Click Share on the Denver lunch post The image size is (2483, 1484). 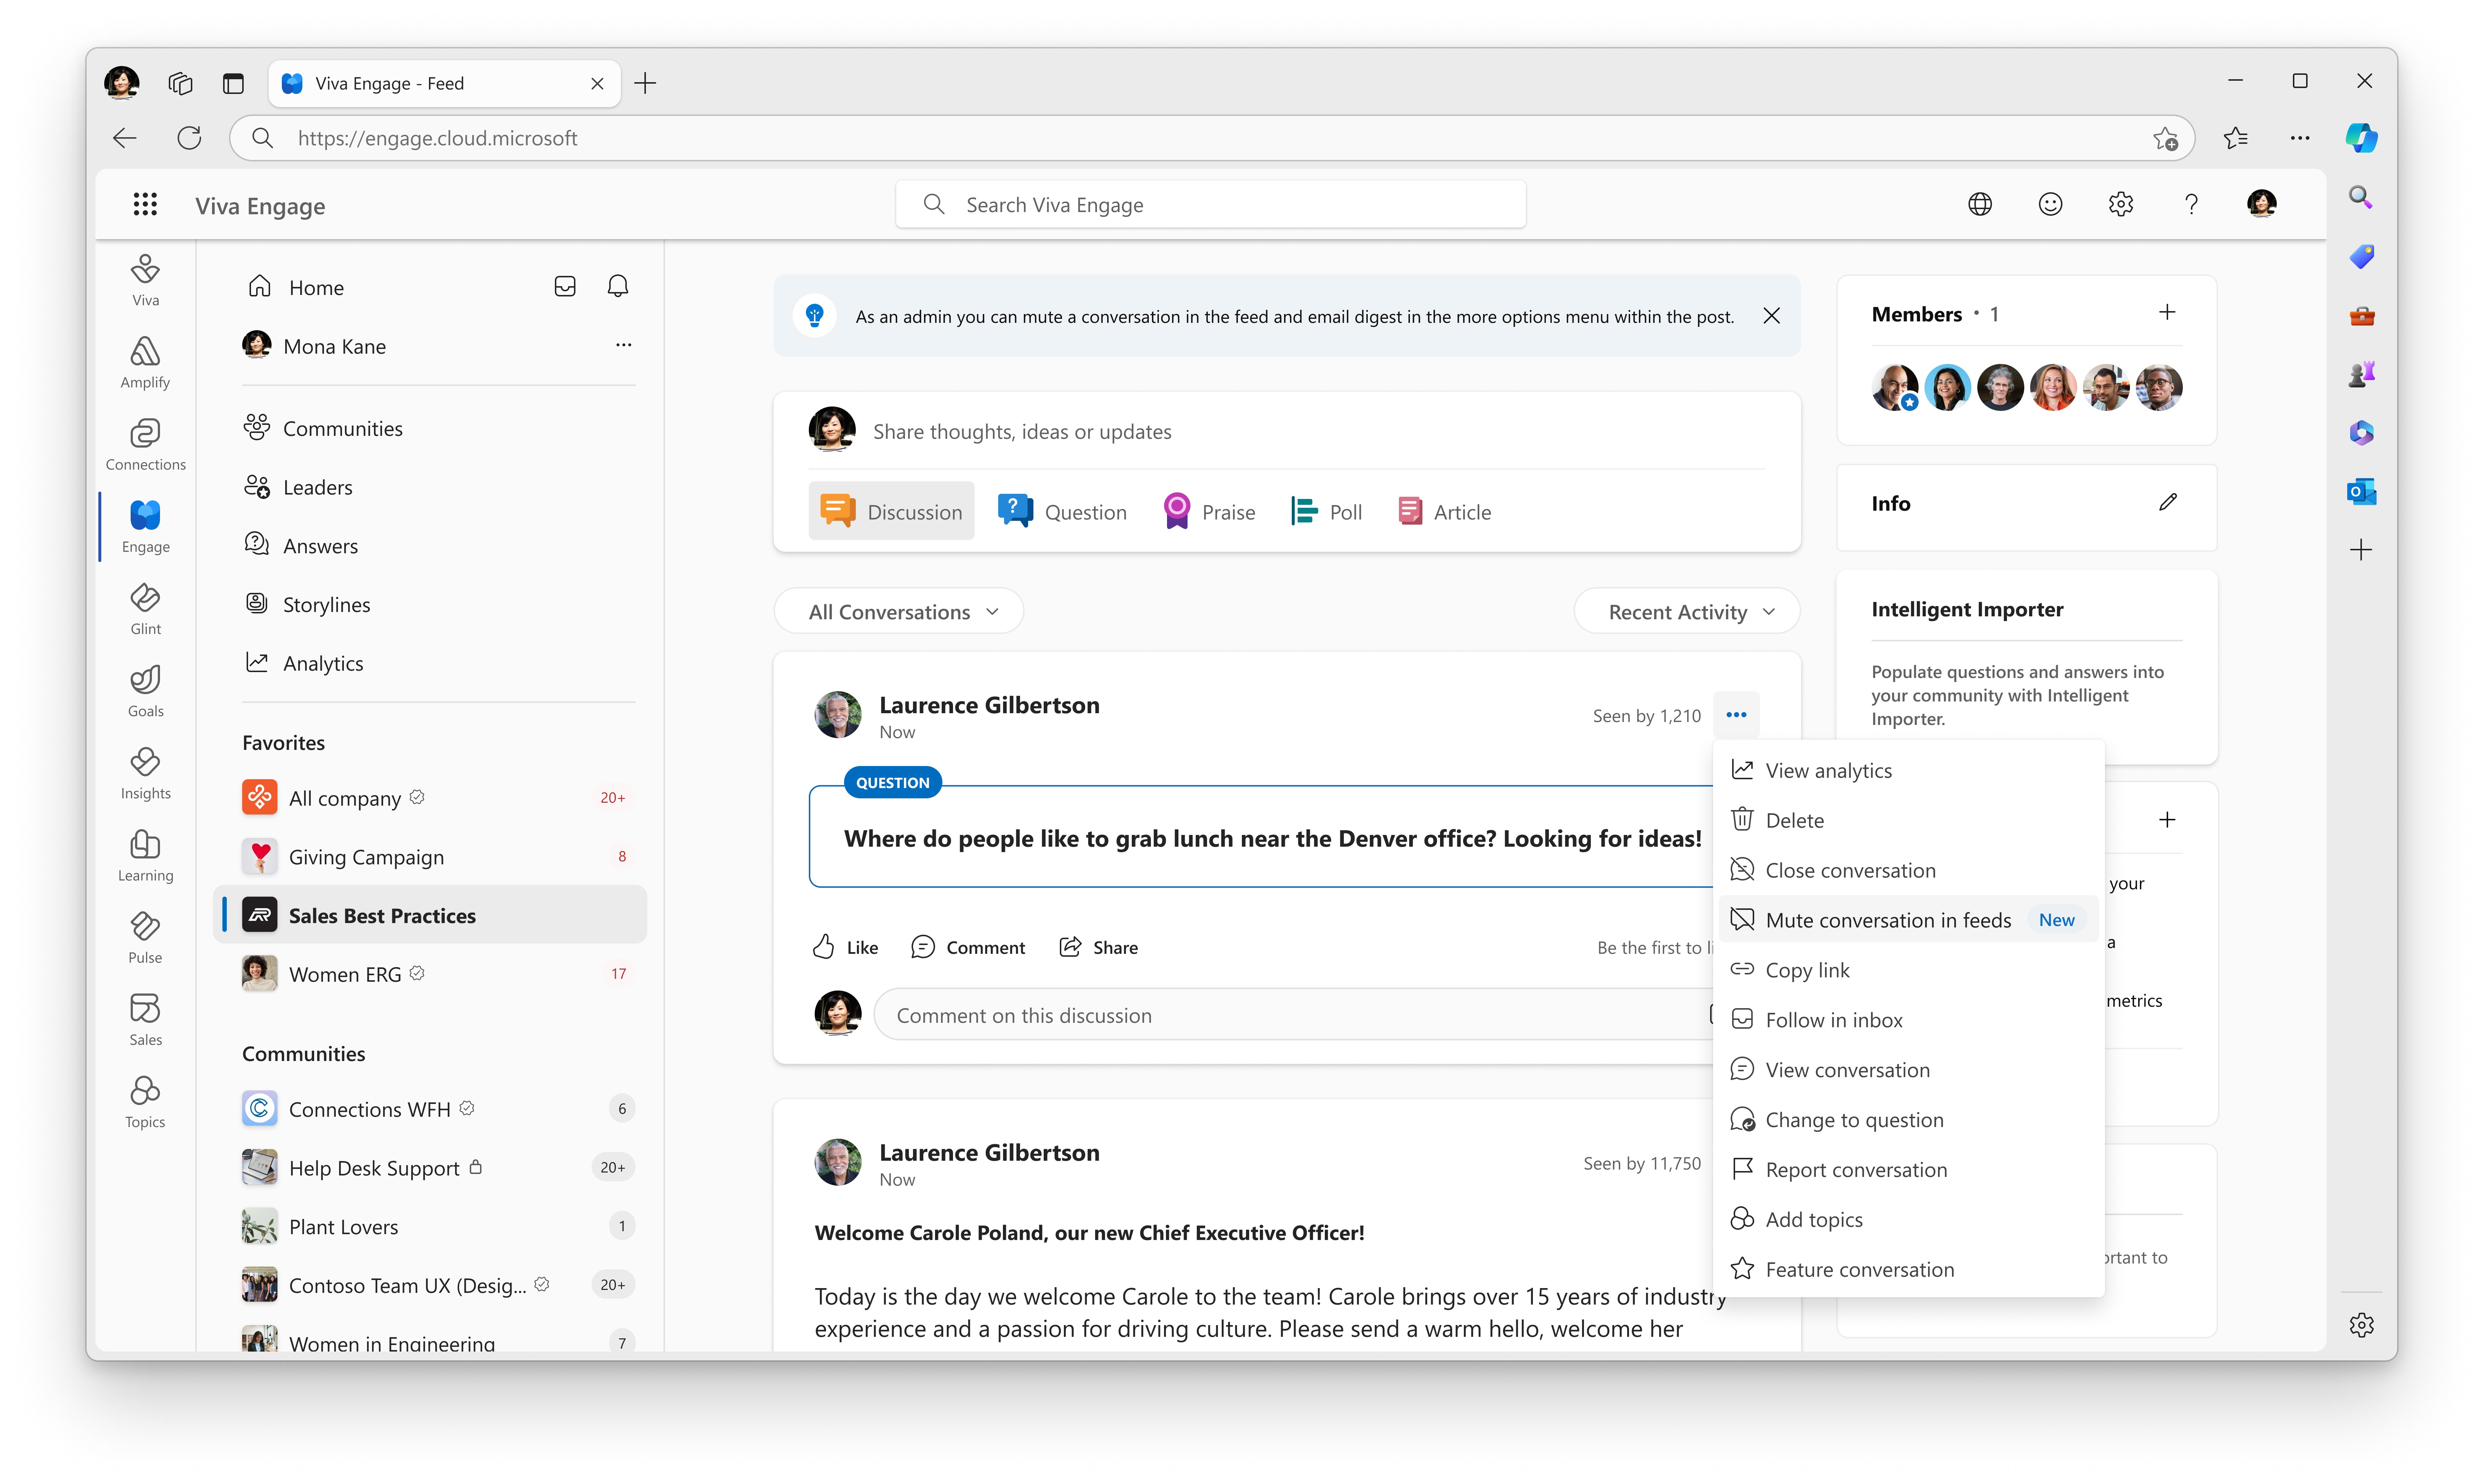tap(1098, 947)
